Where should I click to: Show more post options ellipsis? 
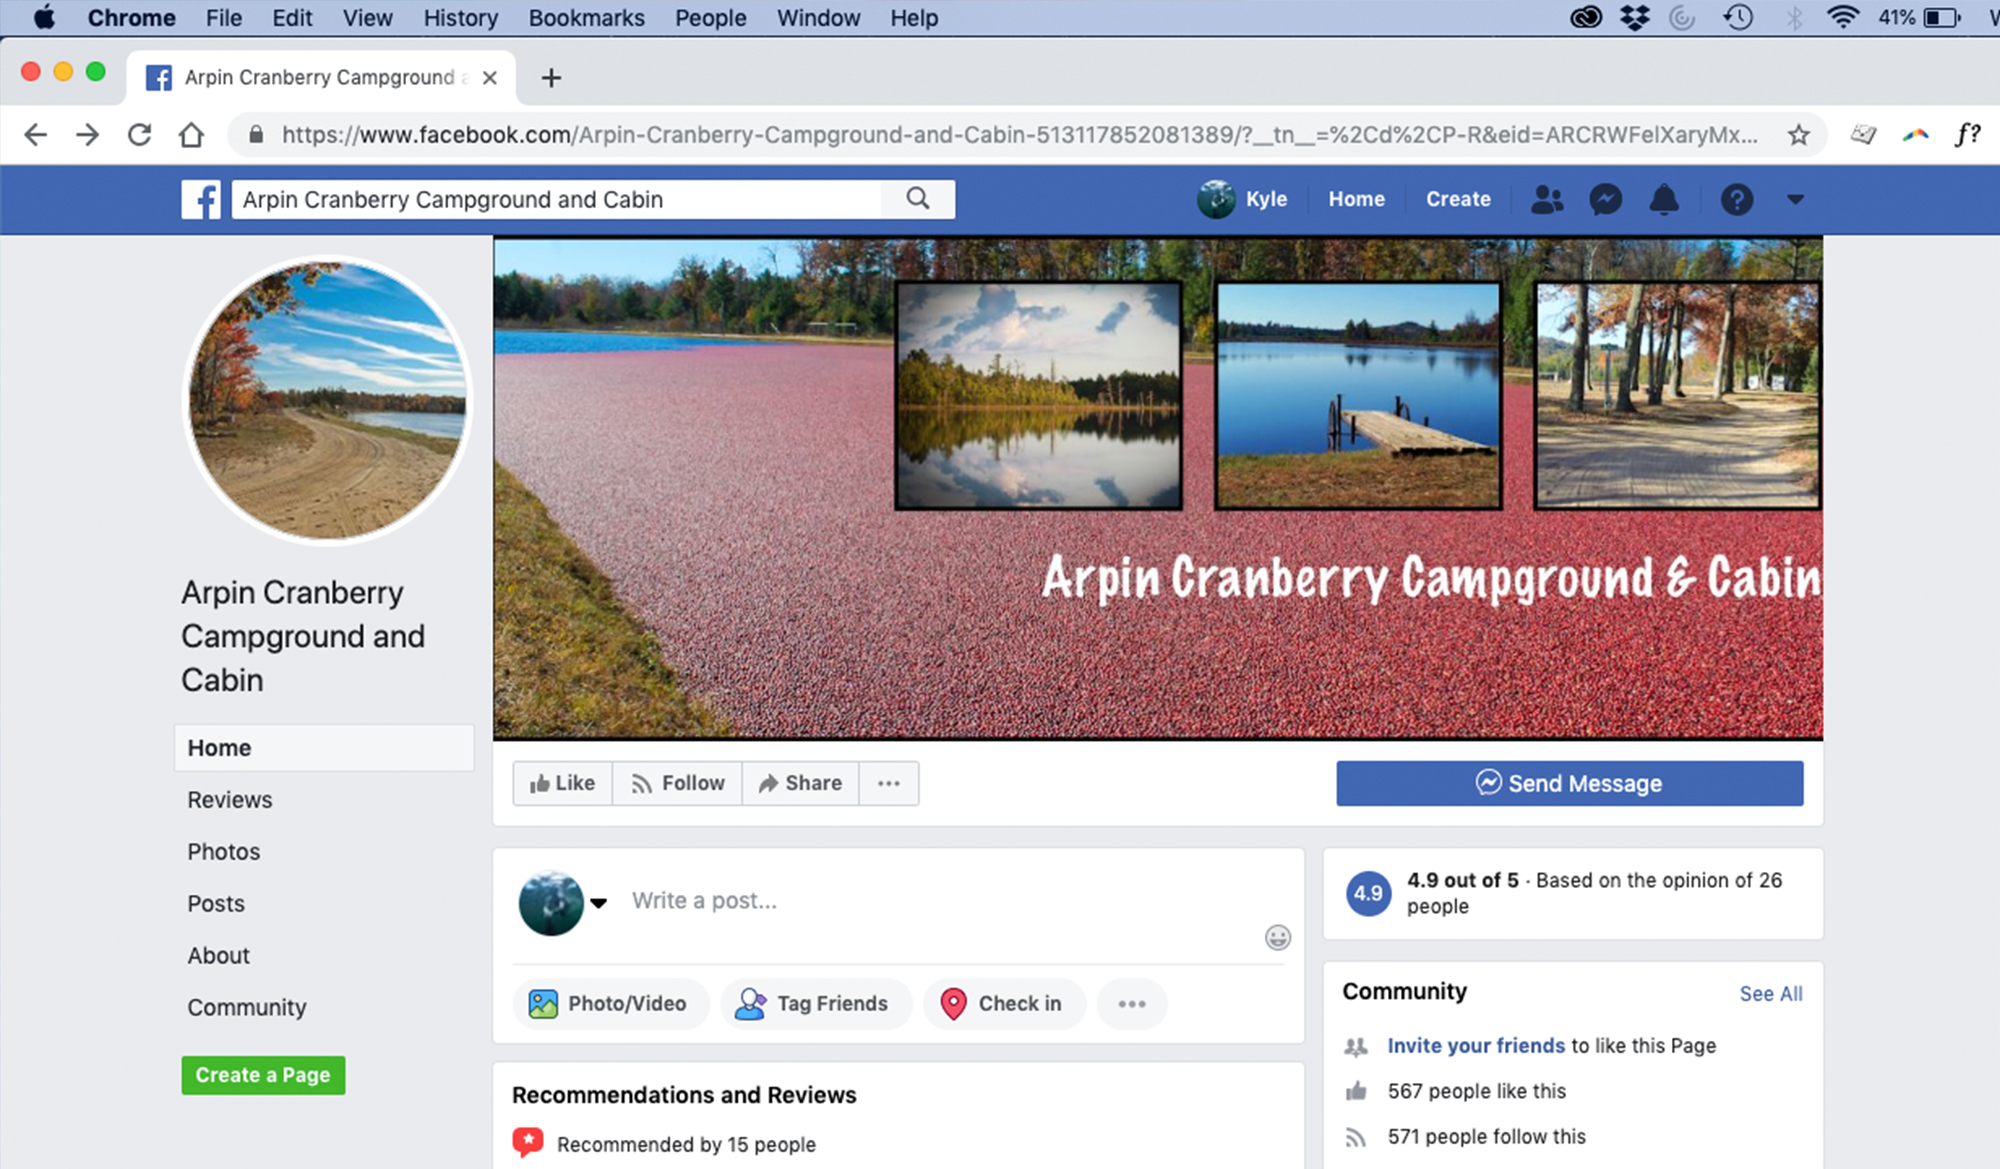point(1131,1003)
